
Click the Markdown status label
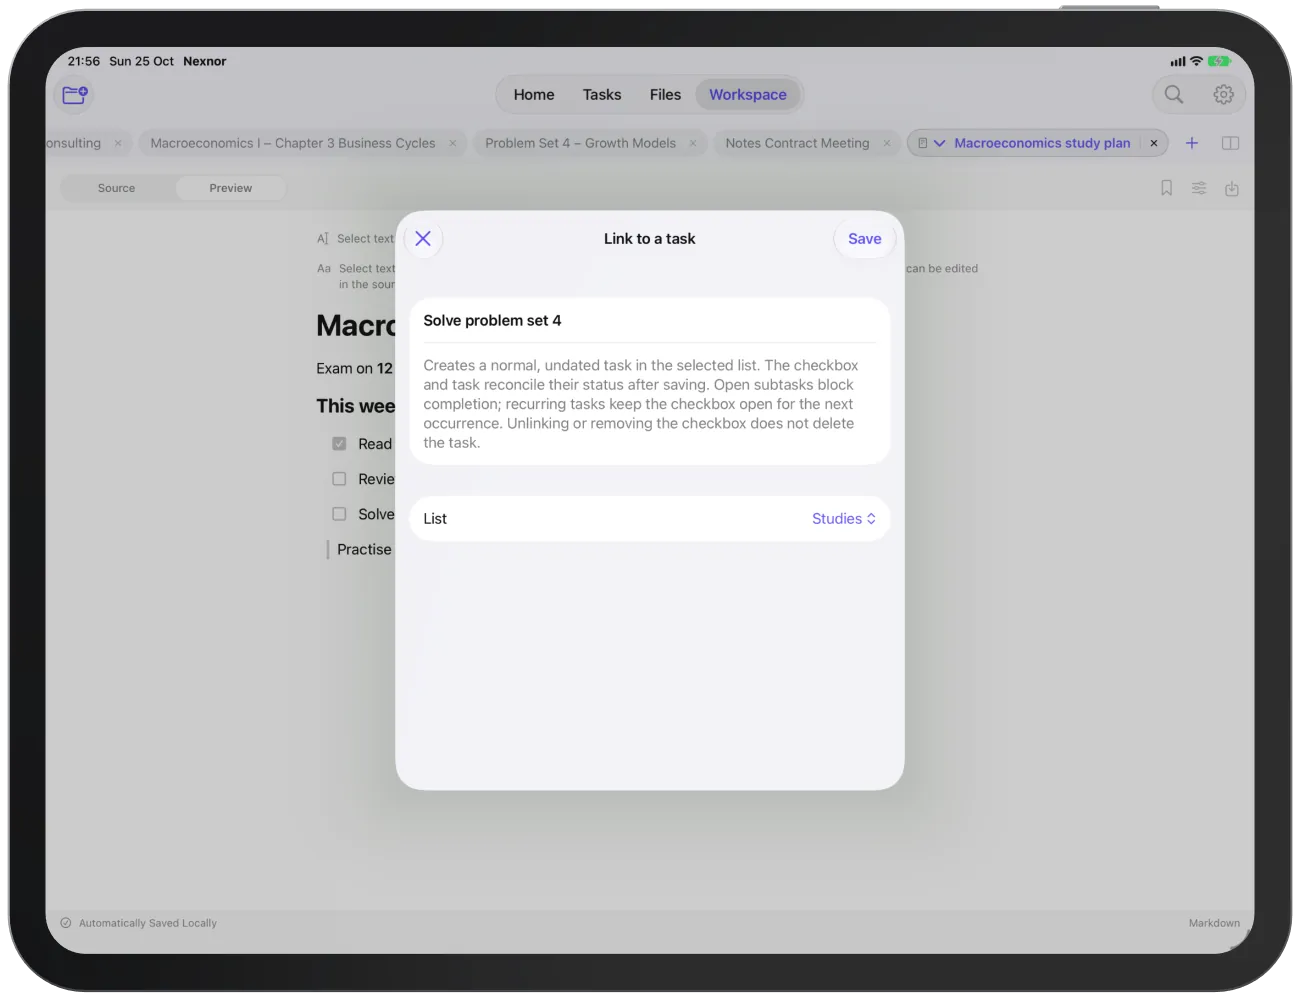pyautogui.click(x=1214, y=923)
